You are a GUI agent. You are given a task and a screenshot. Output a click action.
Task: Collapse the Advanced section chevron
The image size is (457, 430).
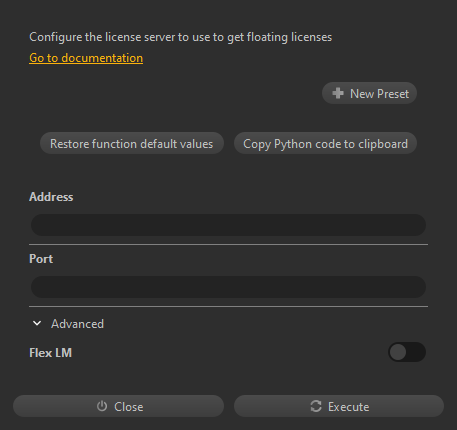pos(37,323)
